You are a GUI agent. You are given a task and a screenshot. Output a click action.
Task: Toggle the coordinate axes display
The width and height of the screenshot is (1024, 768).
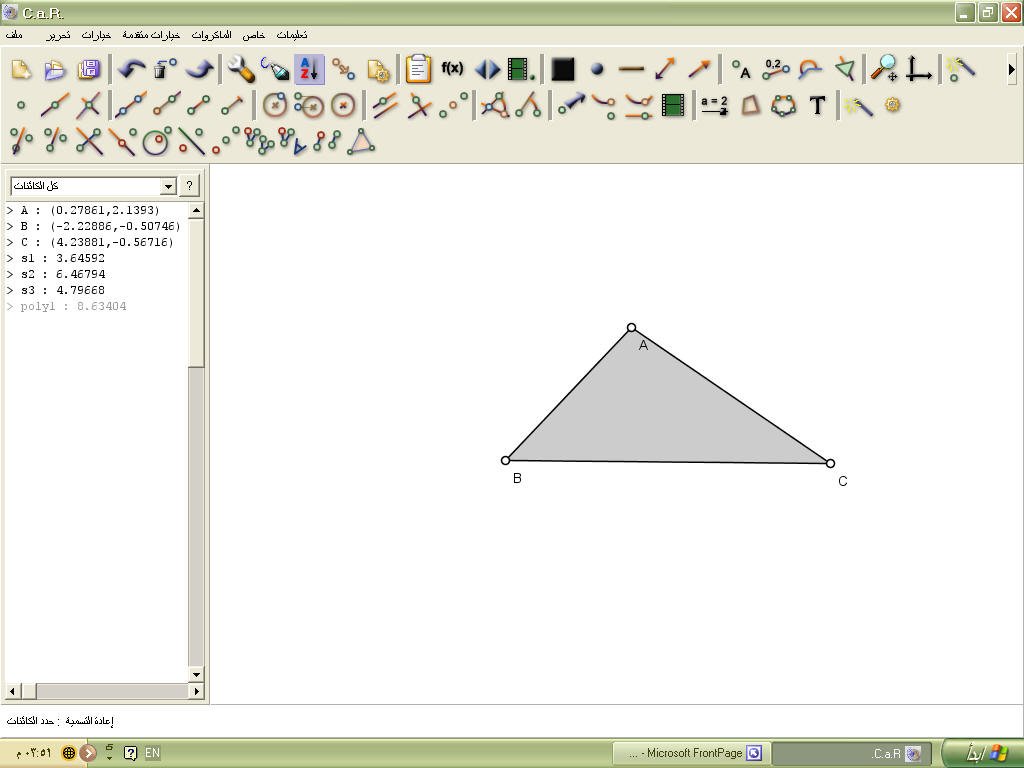pos(918,69)
